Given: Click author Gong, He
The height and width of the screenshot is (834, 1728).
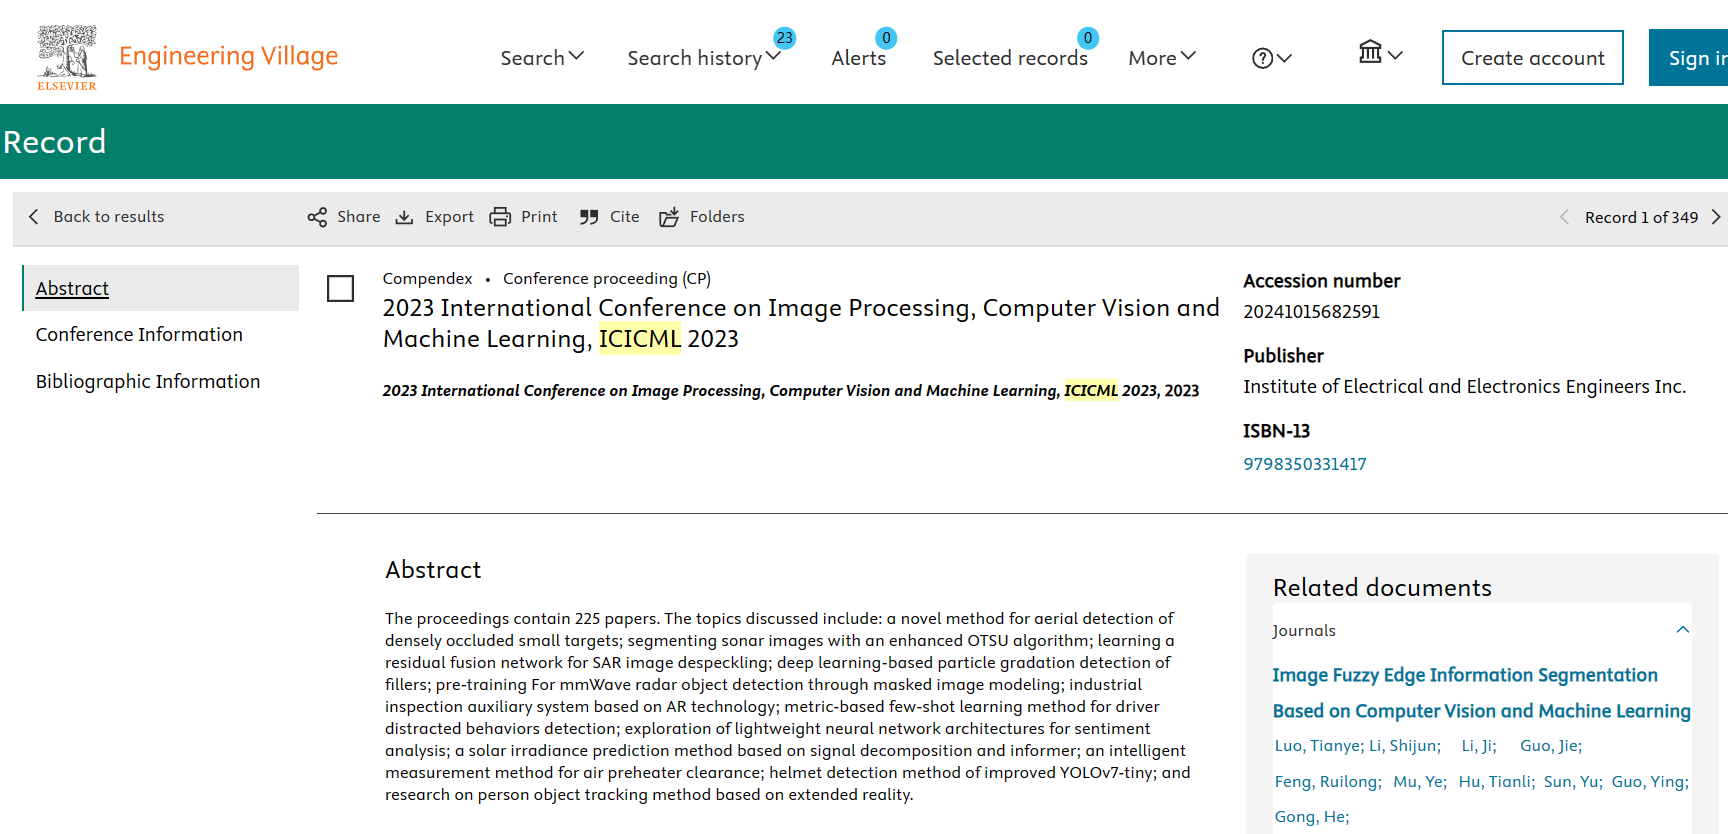Looking at the screenshot, I should click(x=1311, y=817).
